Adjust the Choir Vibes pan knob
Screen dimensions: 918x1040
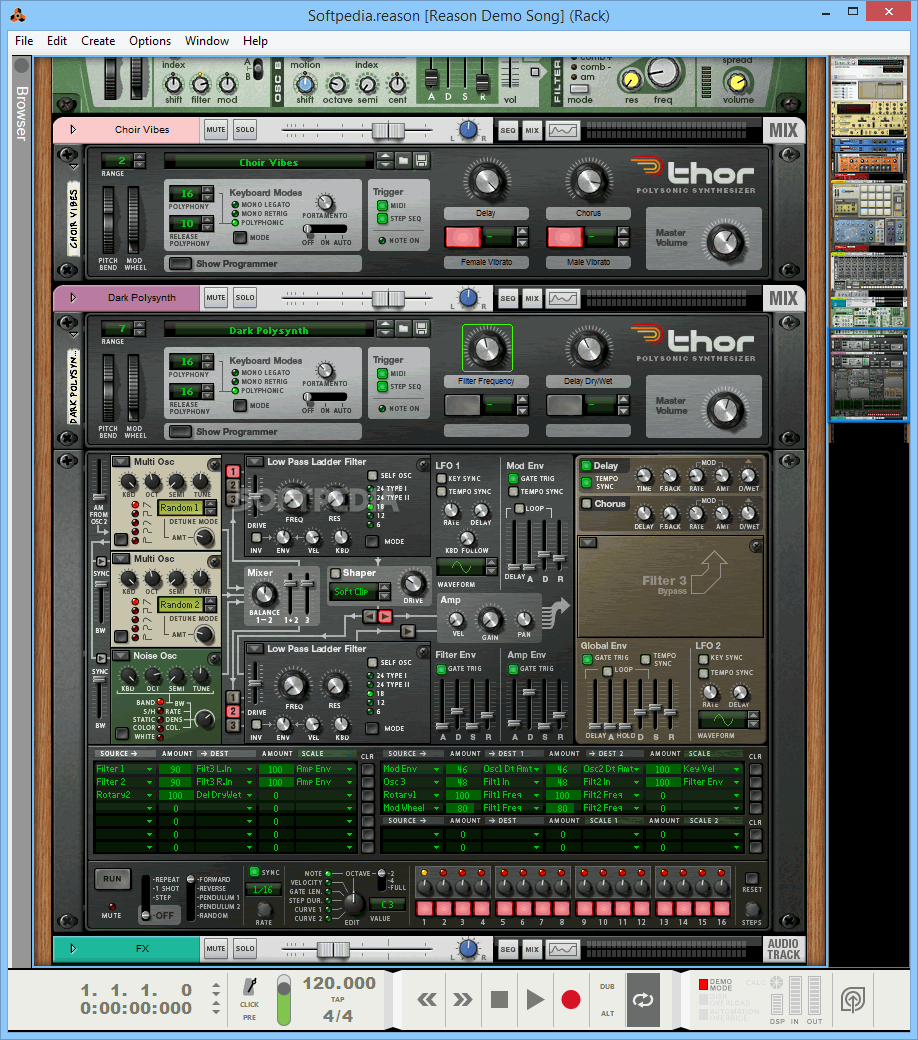[x=468, y=130]
